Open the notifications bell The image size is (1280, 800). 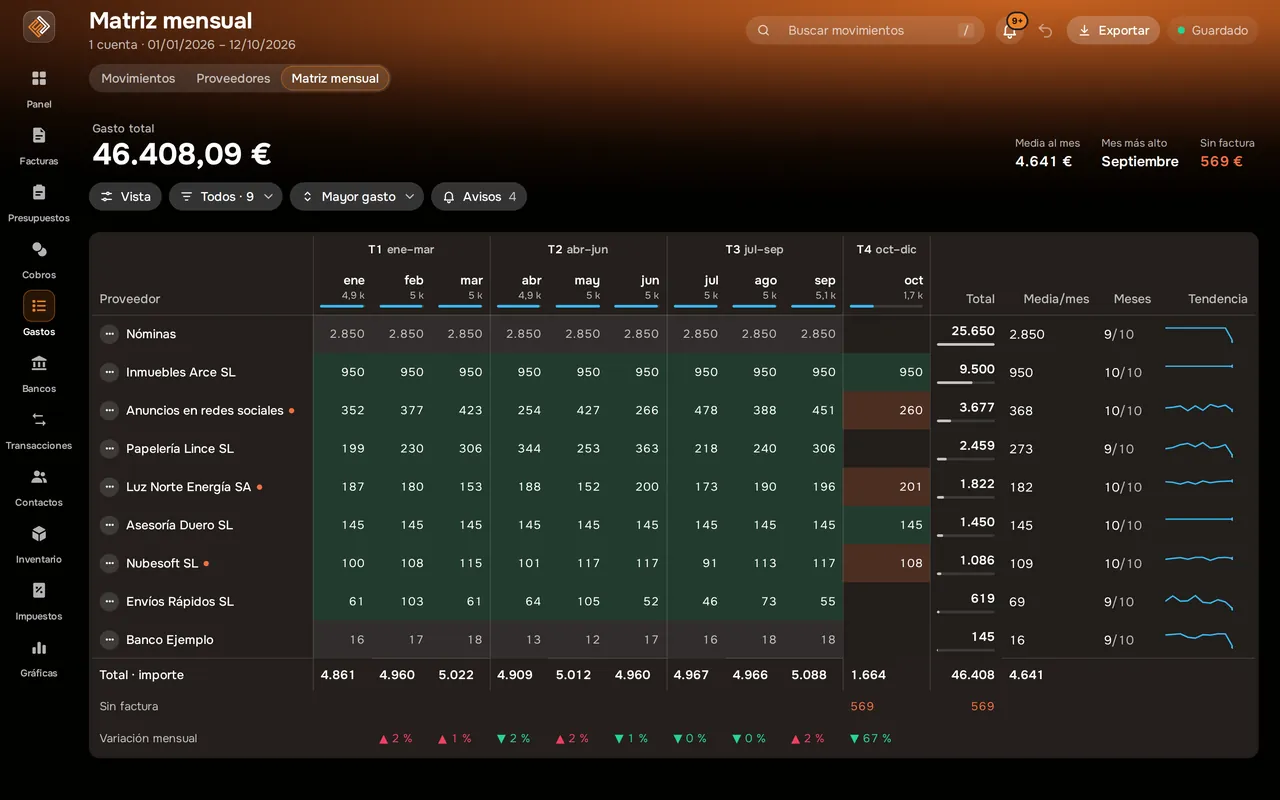(x=1010, y=31)
